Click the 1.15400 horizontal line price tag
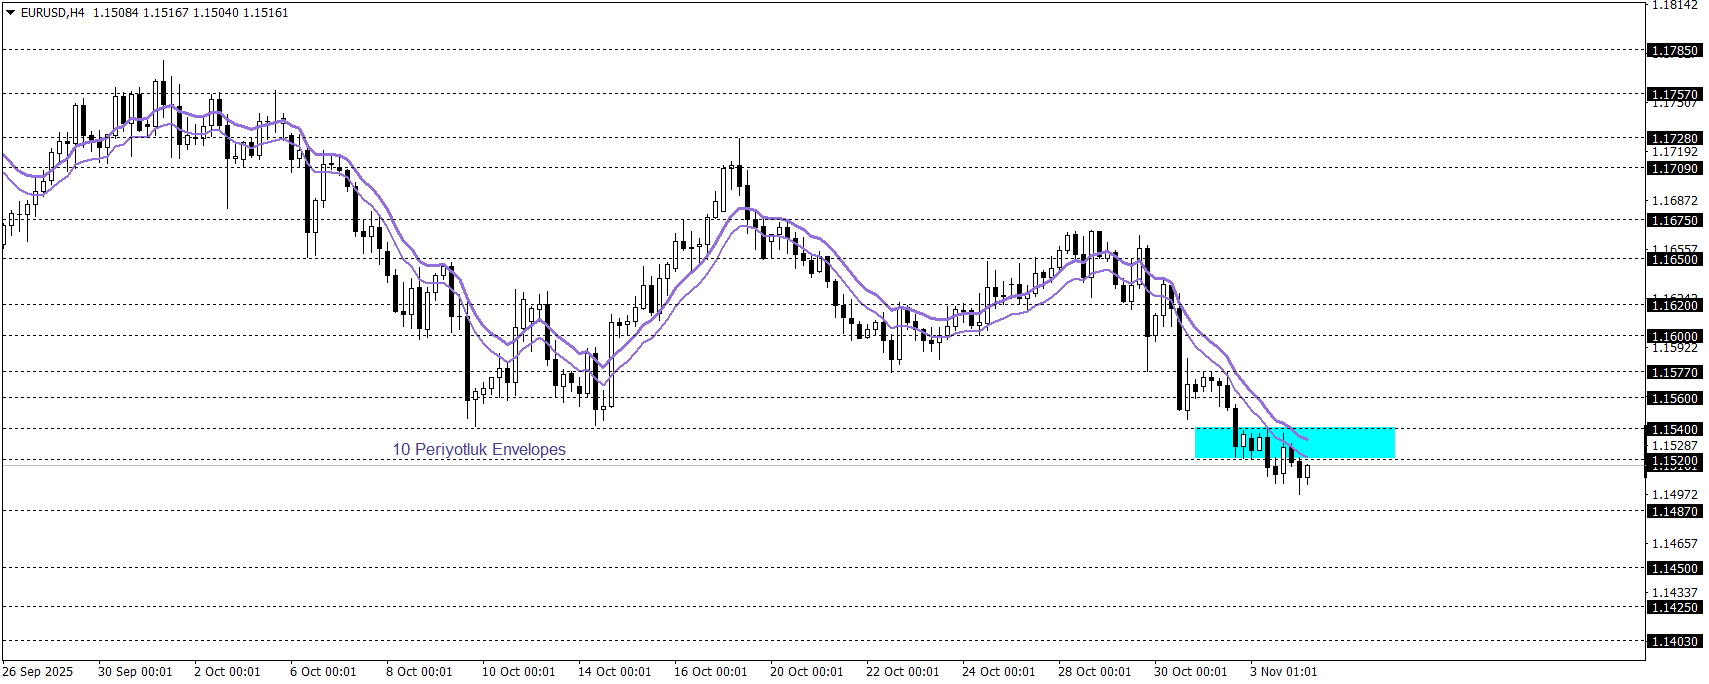 click(1674, 429)
